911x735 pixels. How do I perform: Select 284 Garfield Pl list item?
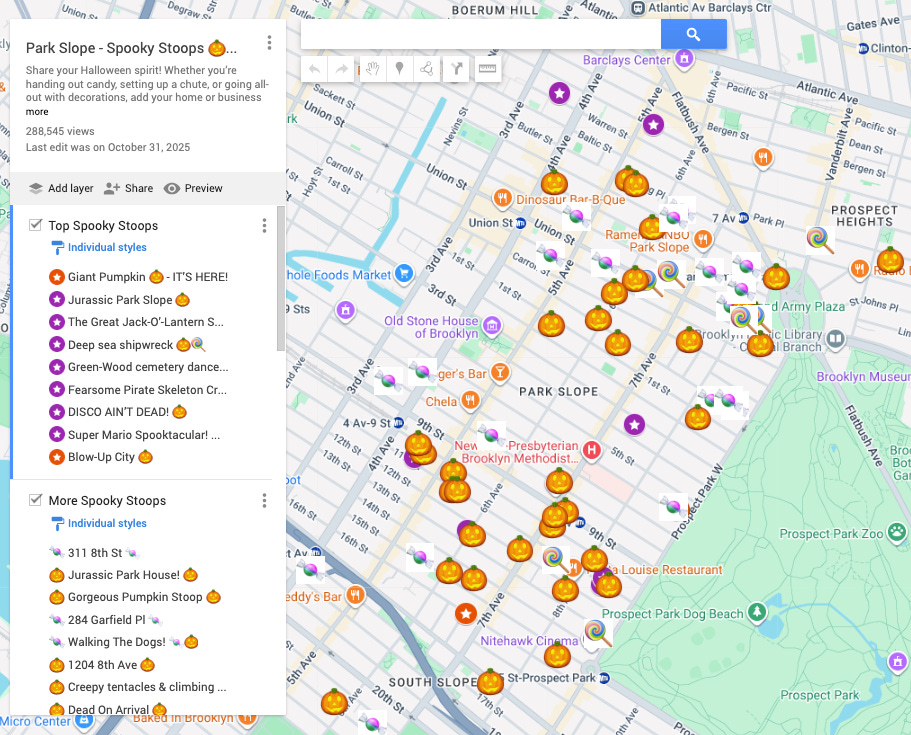pyautogui.click(x=106, y=620)
